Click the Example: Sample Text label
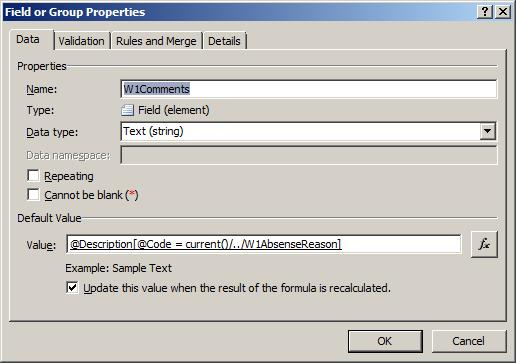 (118, 268)
